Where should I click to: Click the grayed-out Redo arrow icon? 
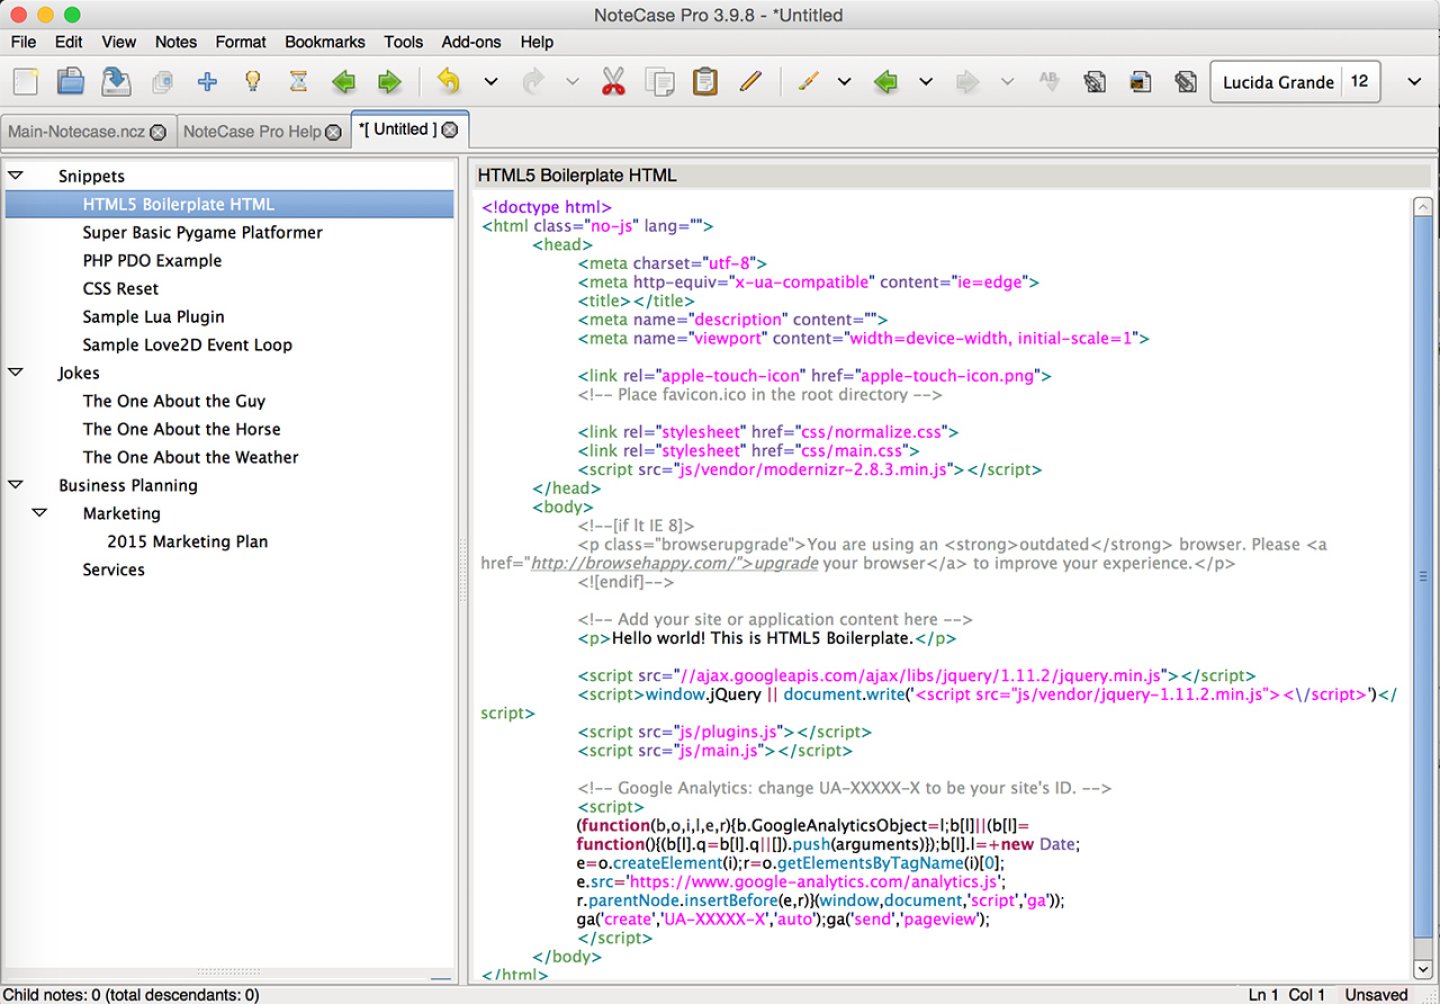(x=534, y=82)
